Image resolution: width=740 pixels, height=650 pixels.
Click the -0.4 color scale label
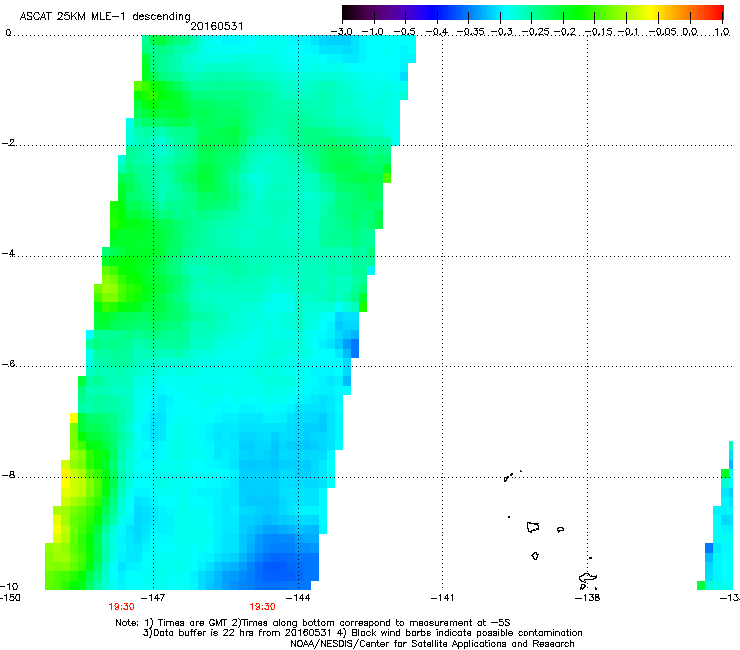(437, 32)
